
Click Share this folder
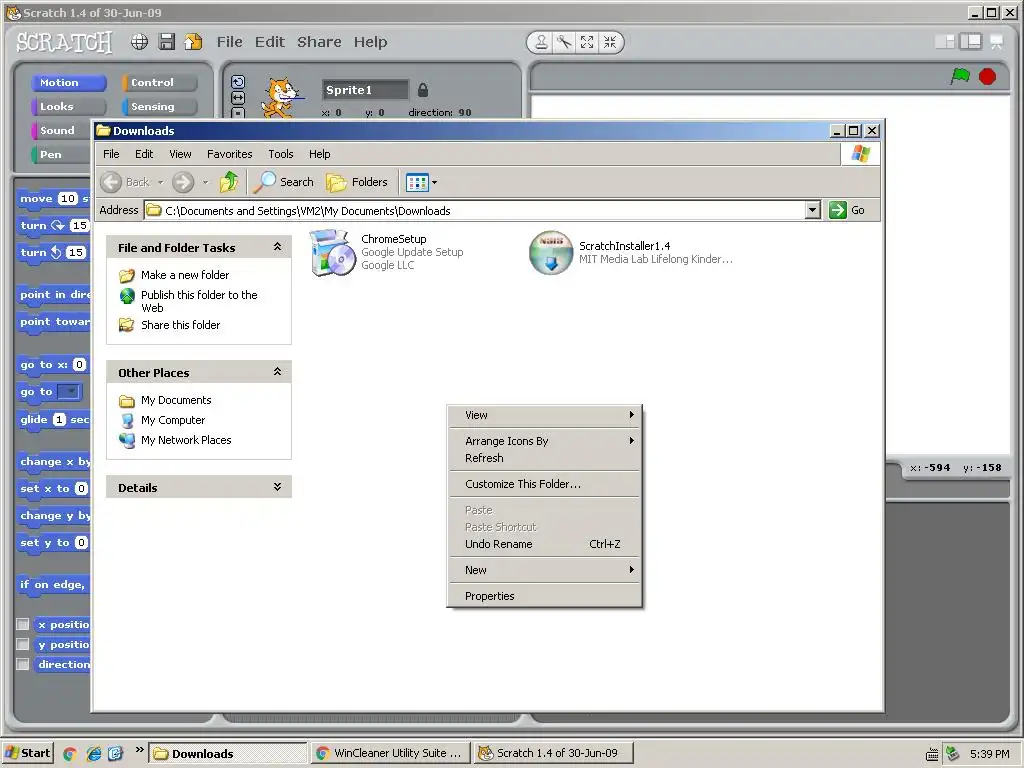(x=180, y=325)
